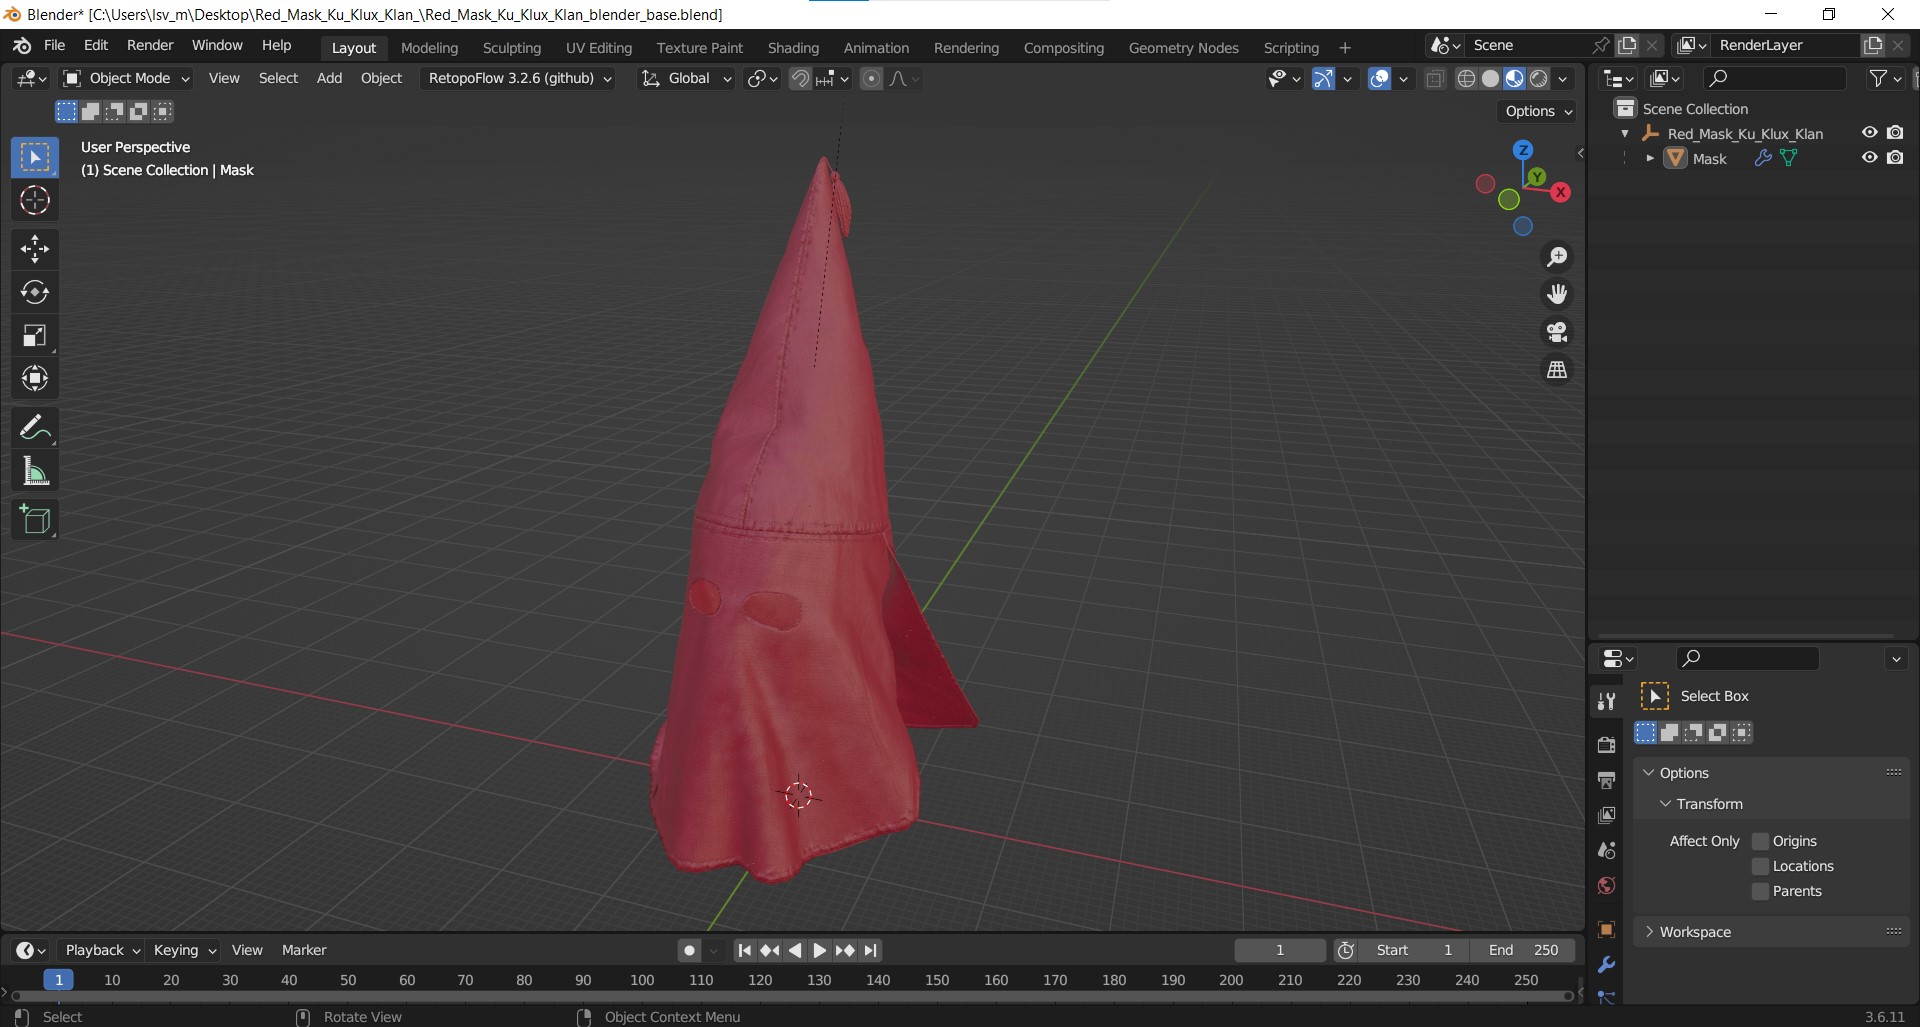Switch to UV Editing workspace tab
The height and width of the screenshot is (1027, 1920).
point(599,48)
